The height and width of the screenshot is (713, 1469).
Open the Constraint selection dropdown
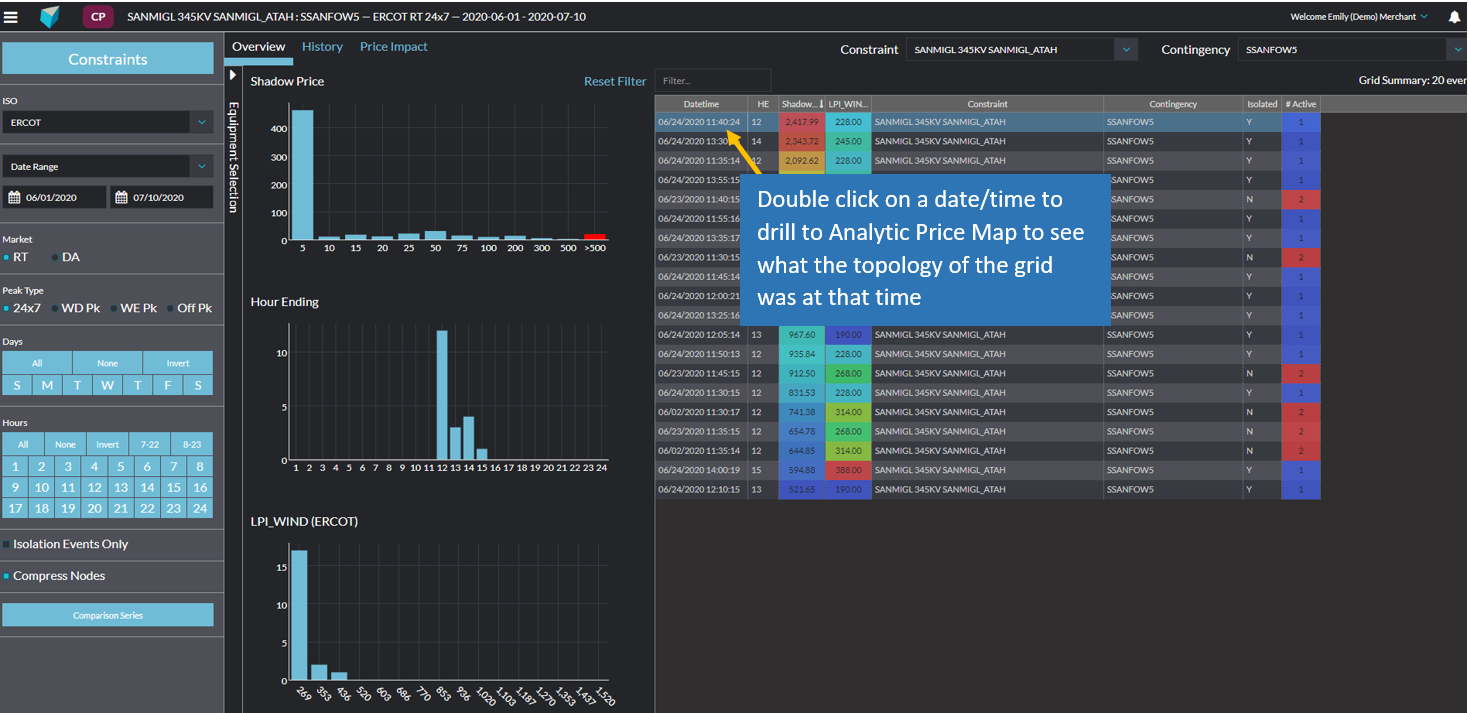(x=1126, y=49)
